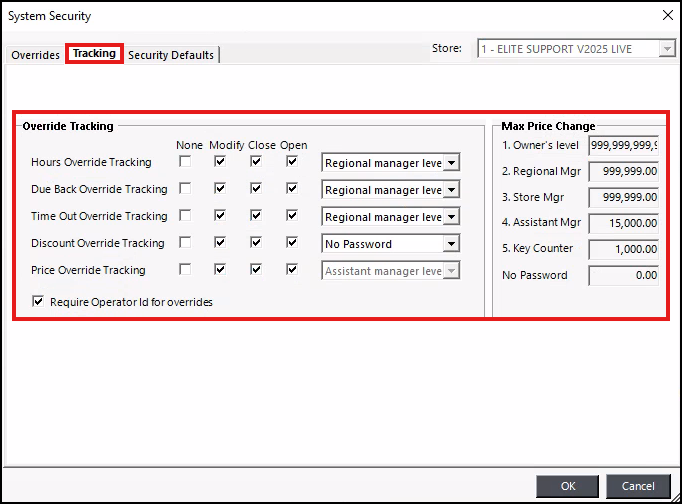Edit the Owner's level max price field
Viewport: 682px width, 504px height.
click(623, 145)
